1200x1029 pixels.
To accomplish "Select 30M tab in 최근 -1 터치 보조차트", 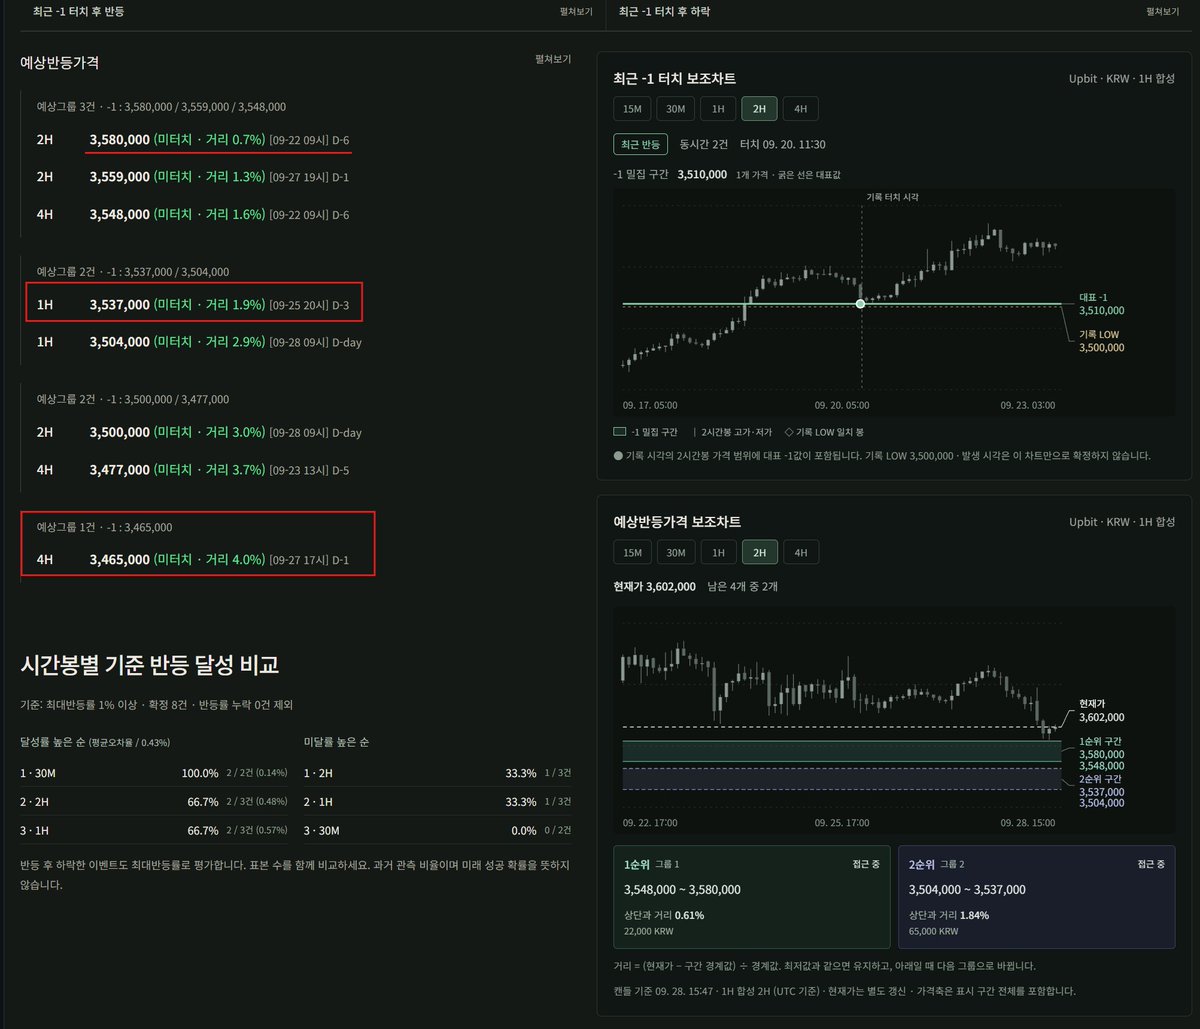I will (675, 109).
